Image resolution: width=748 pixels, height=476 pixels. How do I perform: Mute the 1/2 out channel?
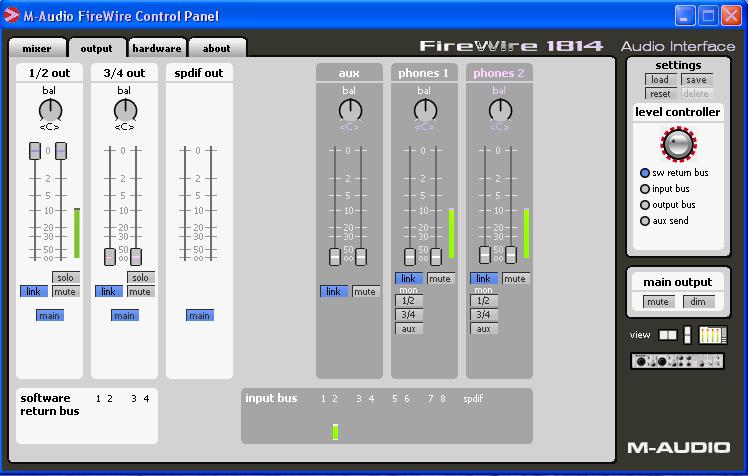[x=66, y=291]
